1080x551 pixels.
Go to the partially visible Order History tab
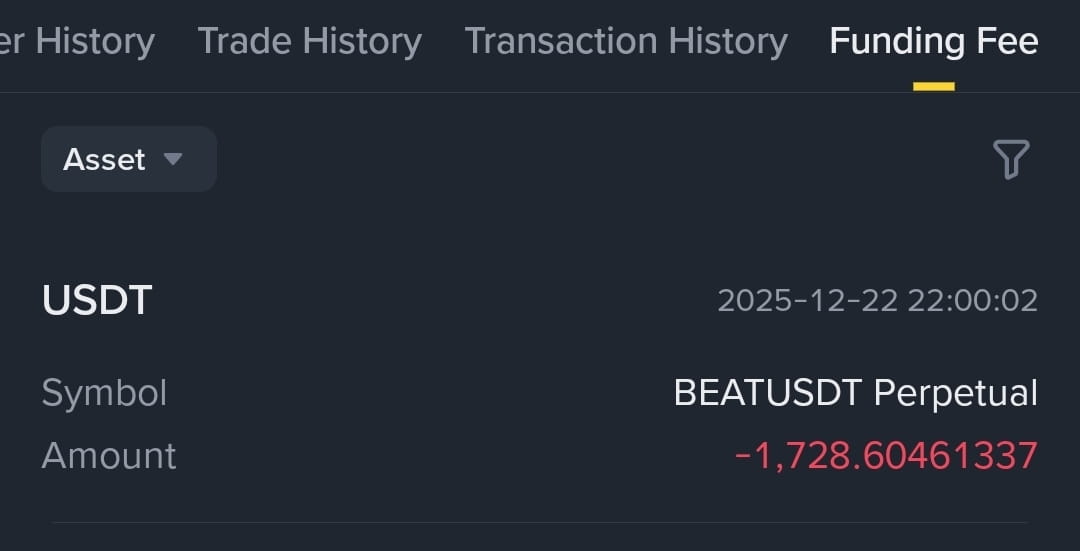[77, 43]
